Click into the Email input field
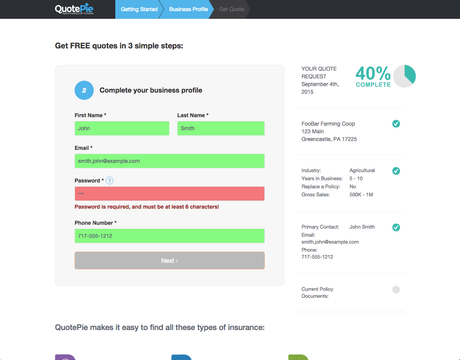Viewport: 460px width, 360px height. [170, 161]
